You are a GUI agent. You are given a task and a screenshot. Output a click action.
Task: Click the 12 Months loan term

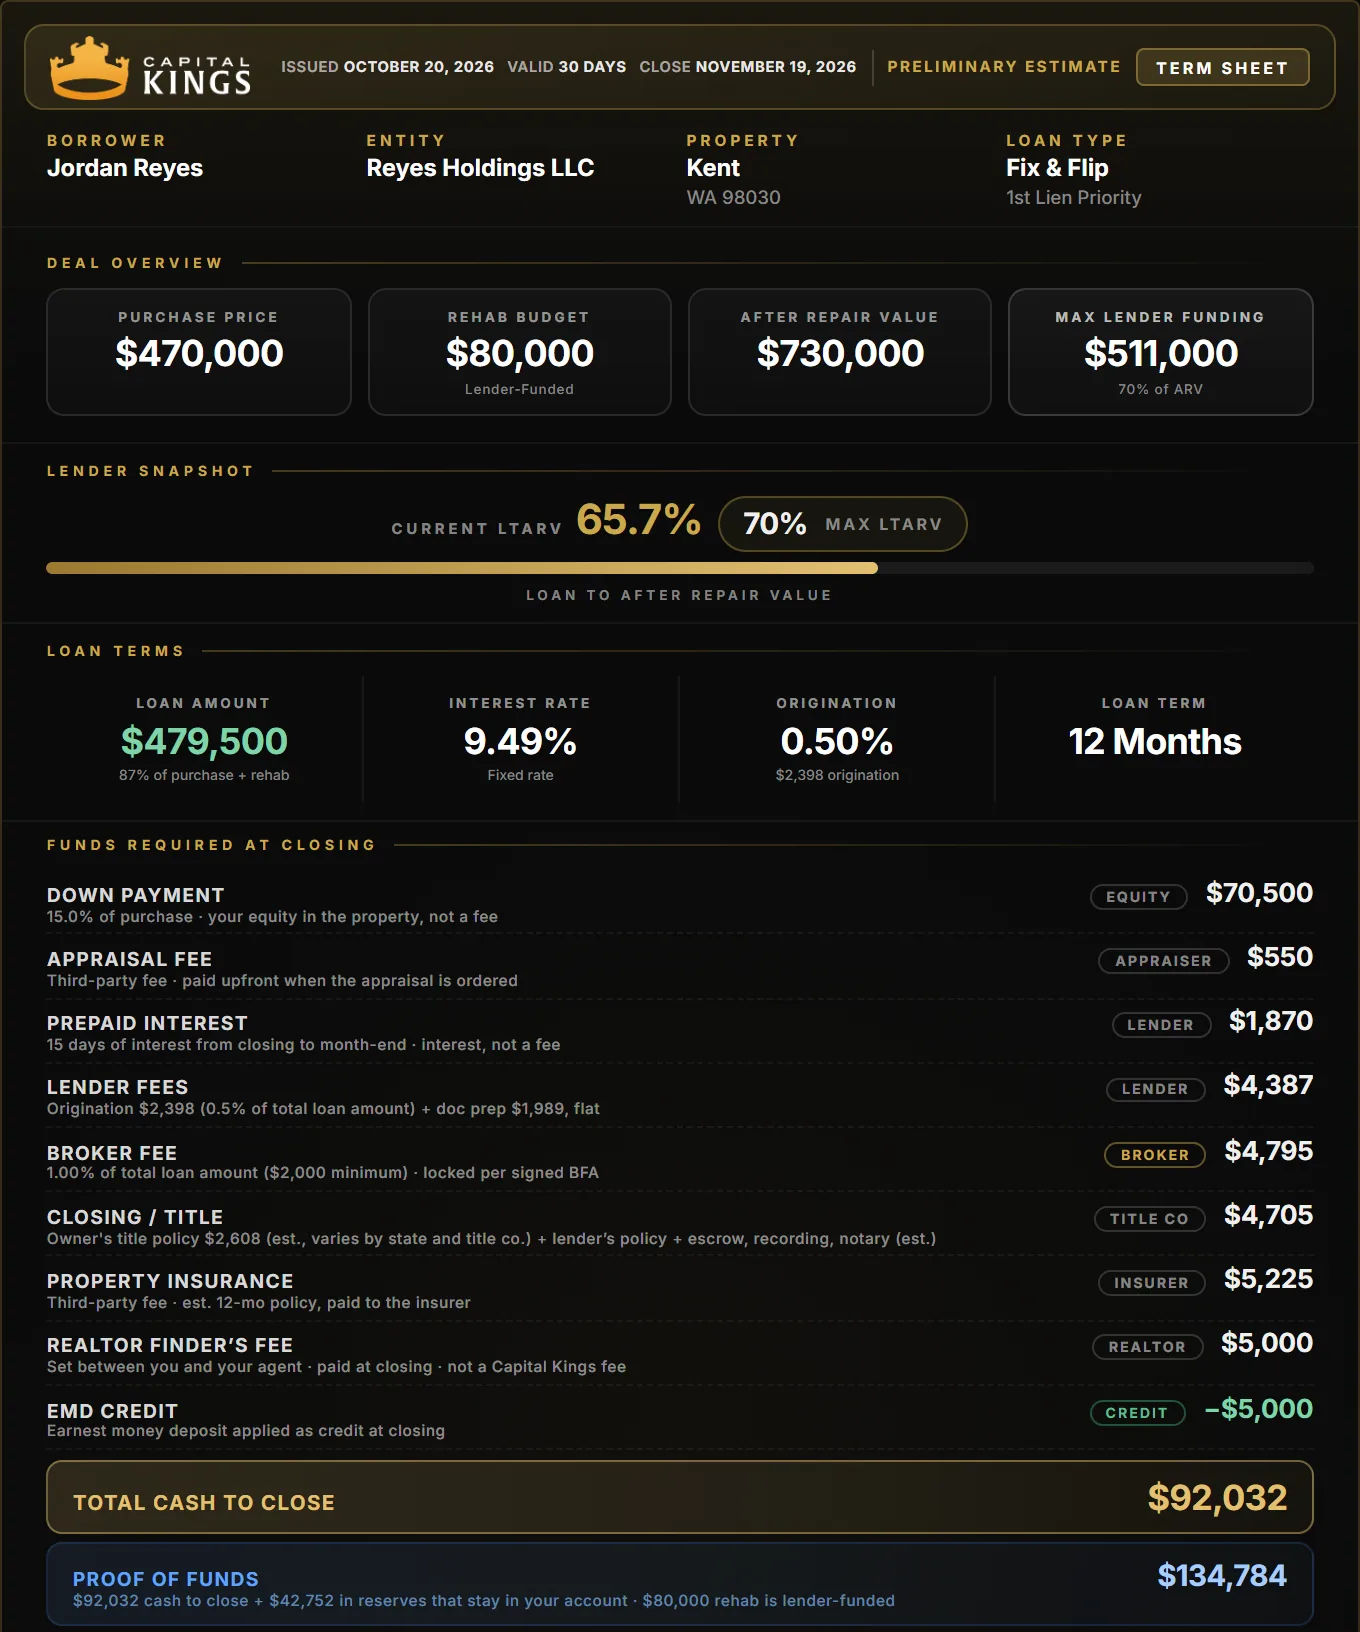[x=1155, y=741]
